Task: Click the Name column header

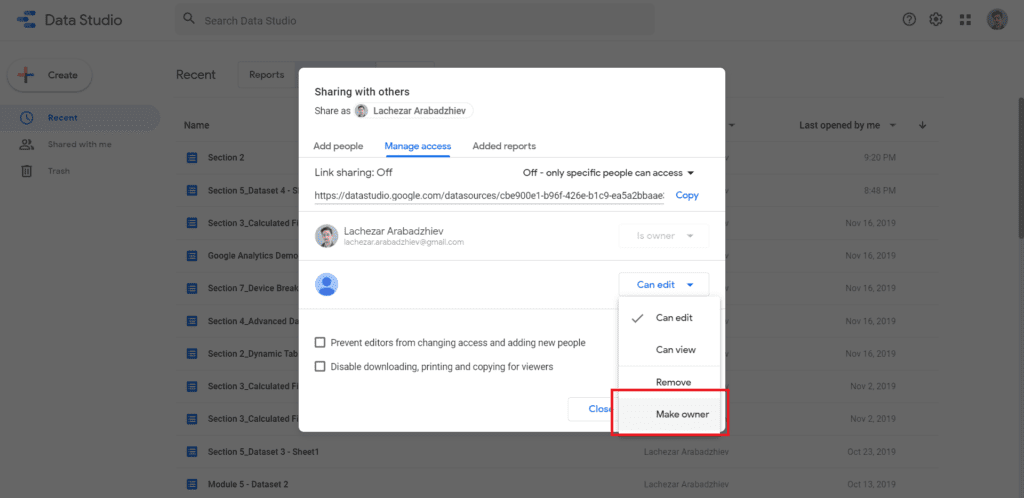Action: 195,125
